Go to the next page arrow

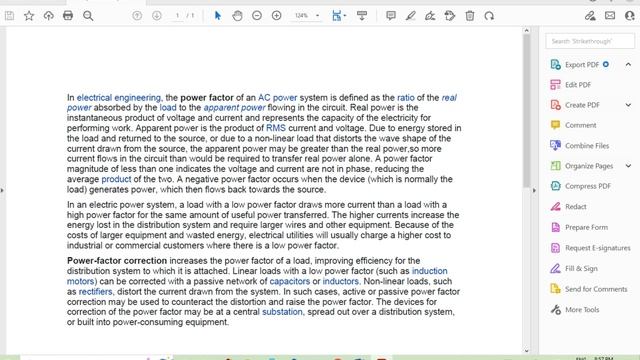tap(157, 16)
